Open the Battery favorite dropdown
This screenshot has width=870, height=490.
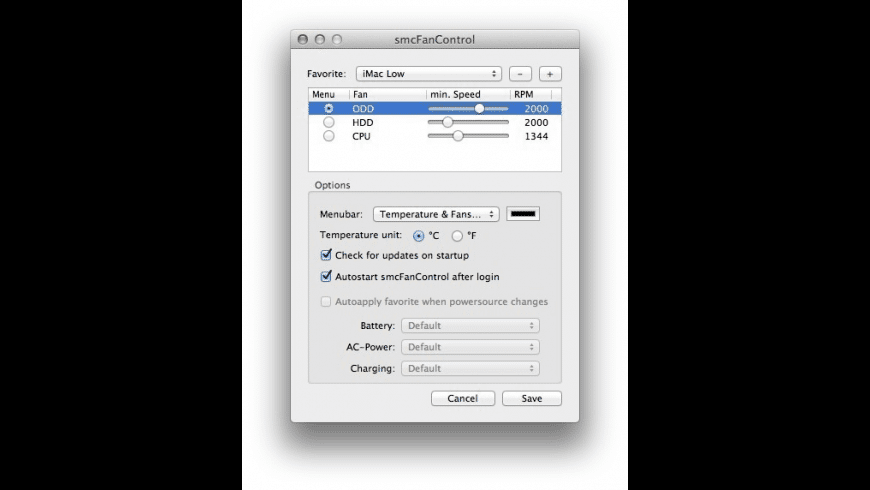click(471, 326)
